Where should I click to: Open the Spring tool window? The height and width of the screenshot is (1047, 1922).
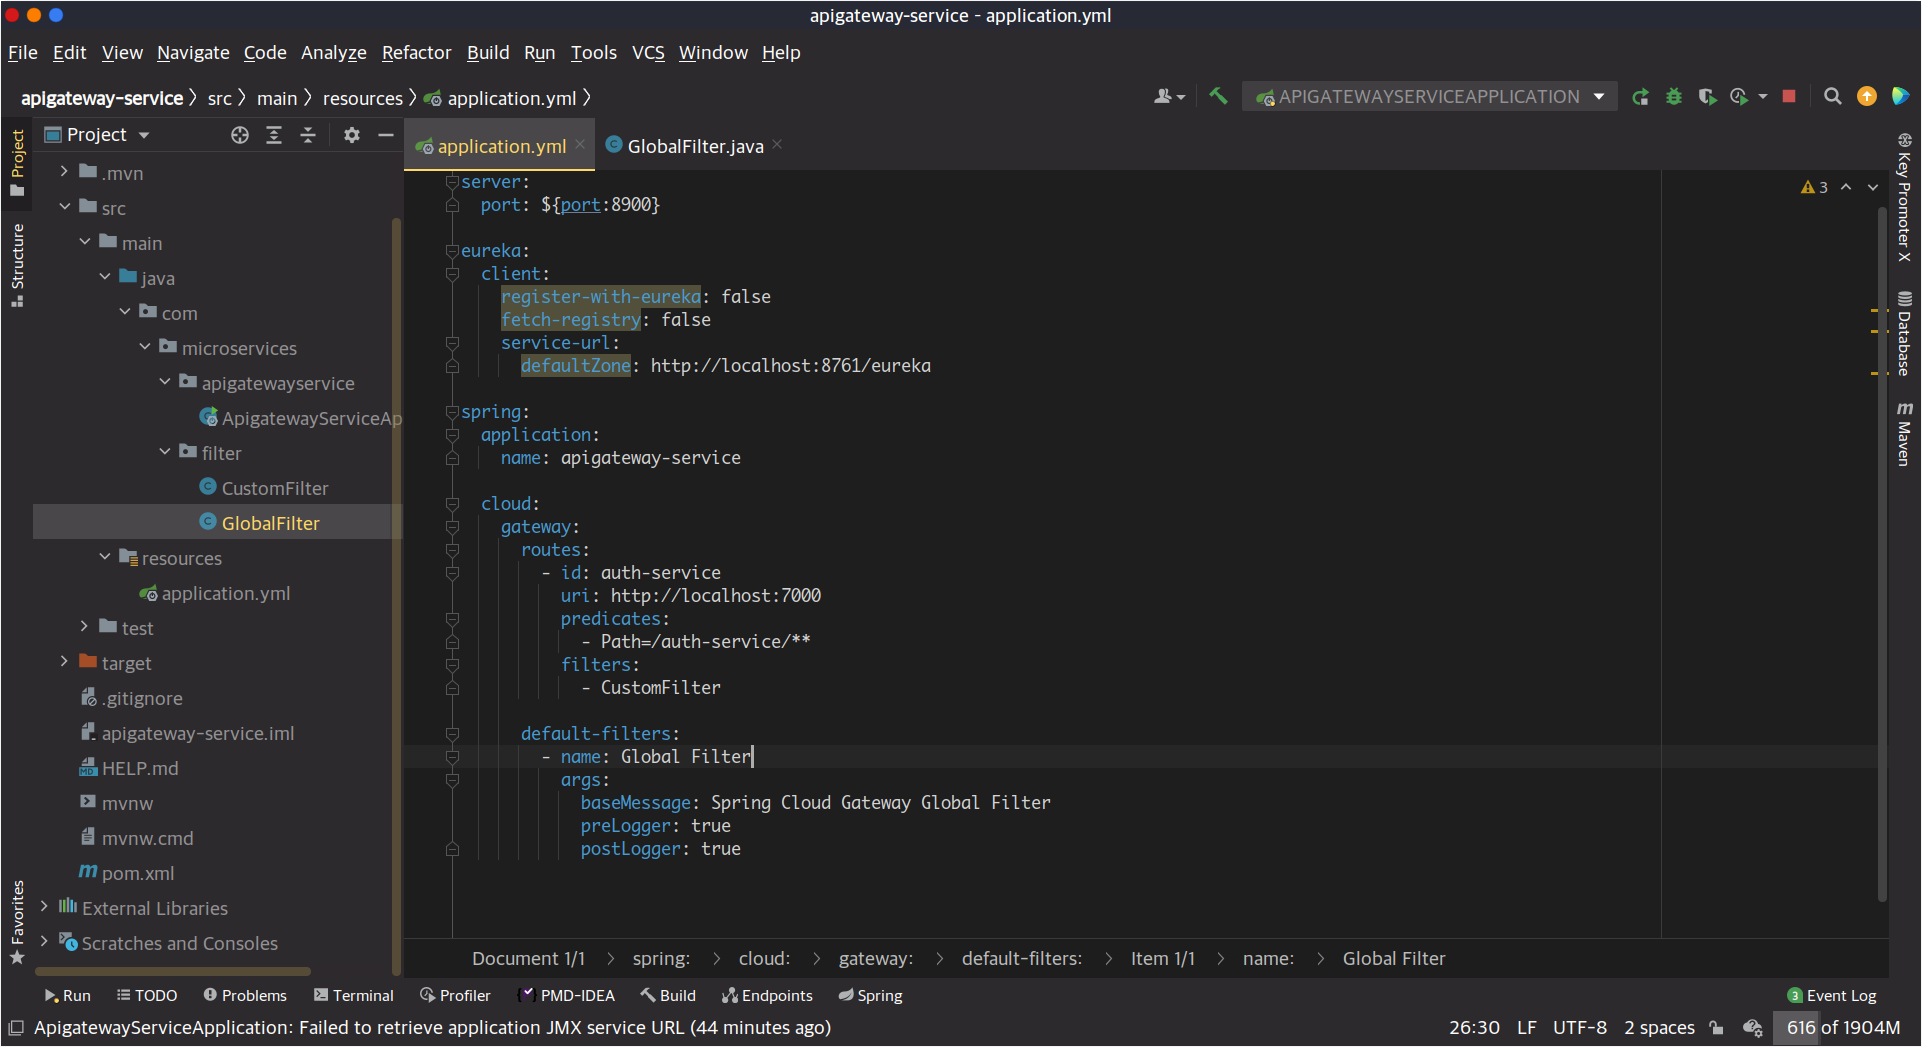point(869,995)
